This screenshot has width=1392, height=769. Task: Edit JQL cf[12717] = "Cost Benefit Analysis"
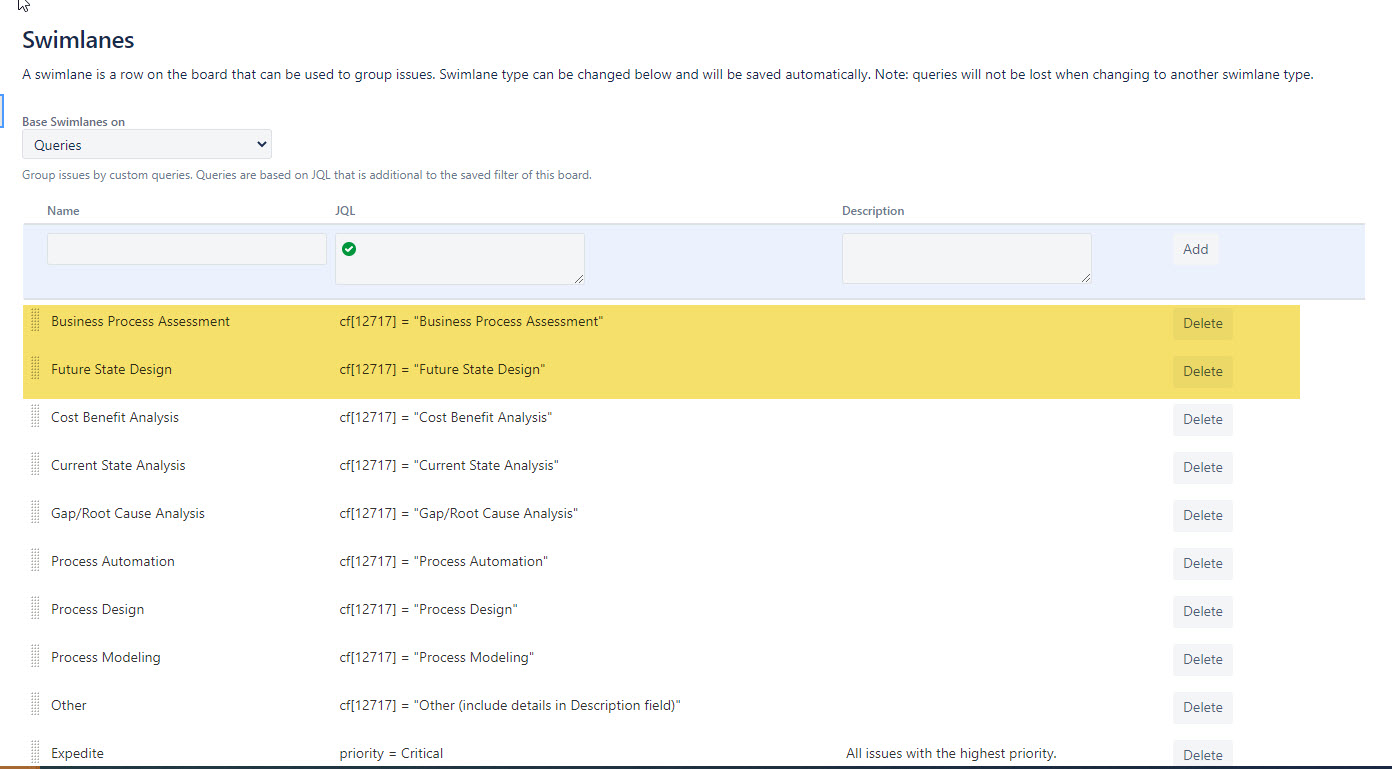click(446, 417)
